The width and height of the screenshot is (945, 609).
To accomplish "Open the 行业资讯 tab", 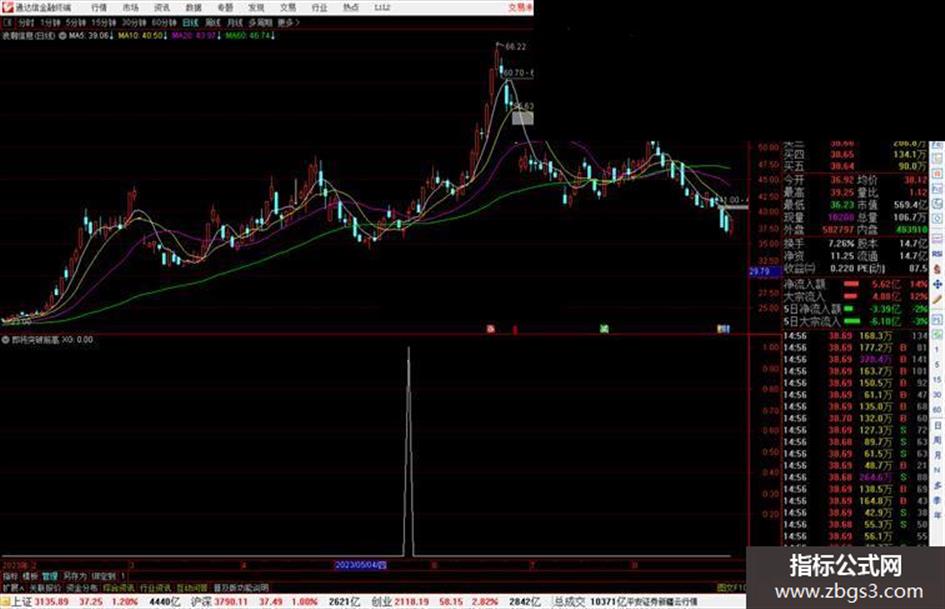I will coord(155,587).
